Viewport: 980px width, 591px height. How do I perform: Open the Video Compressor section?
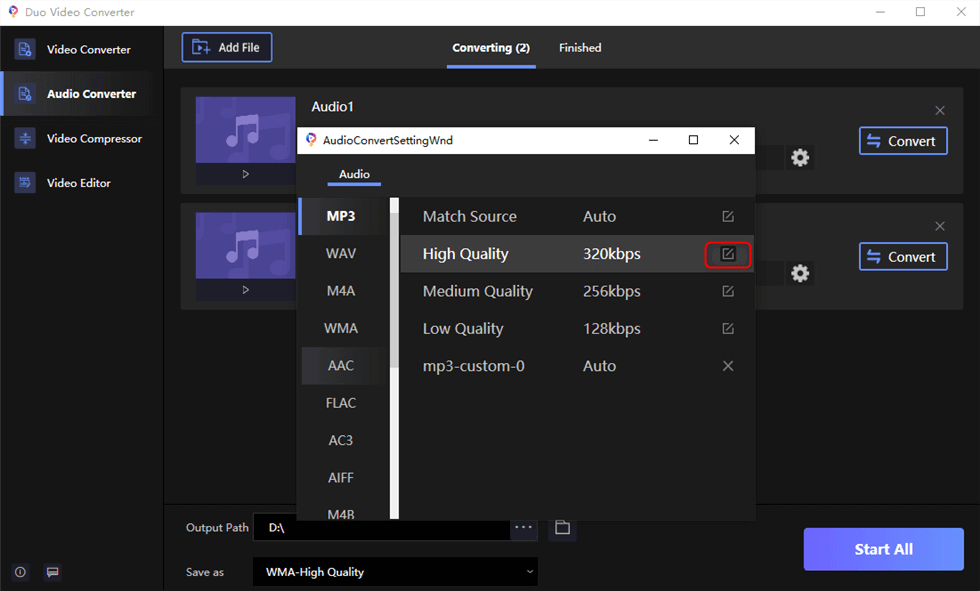point(82,139)
